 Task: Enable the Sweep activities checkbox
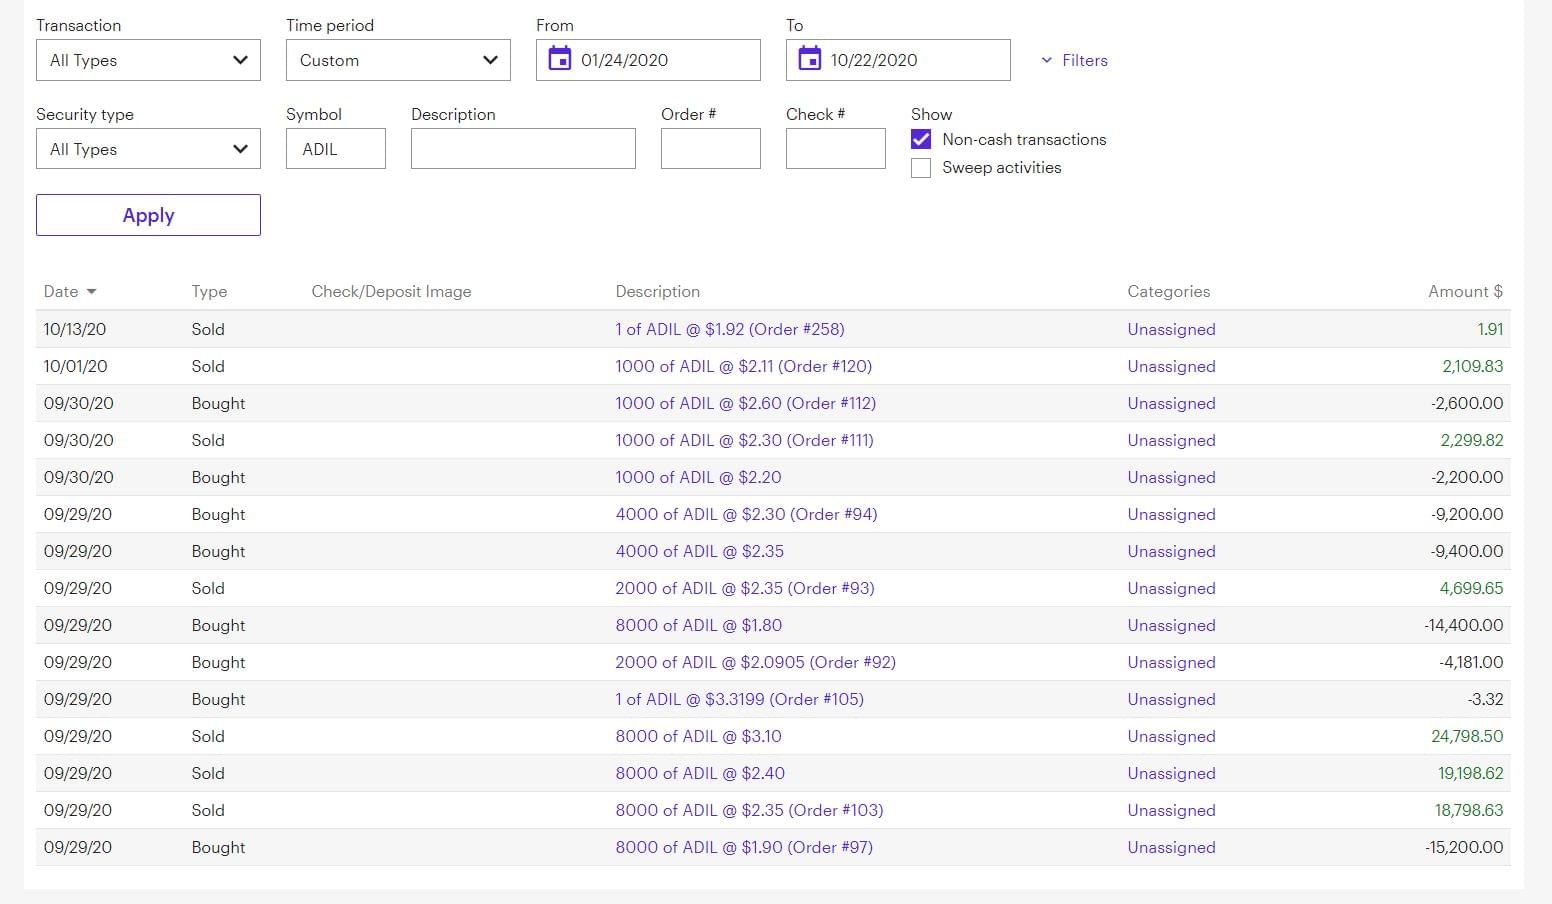click(921, 168)
